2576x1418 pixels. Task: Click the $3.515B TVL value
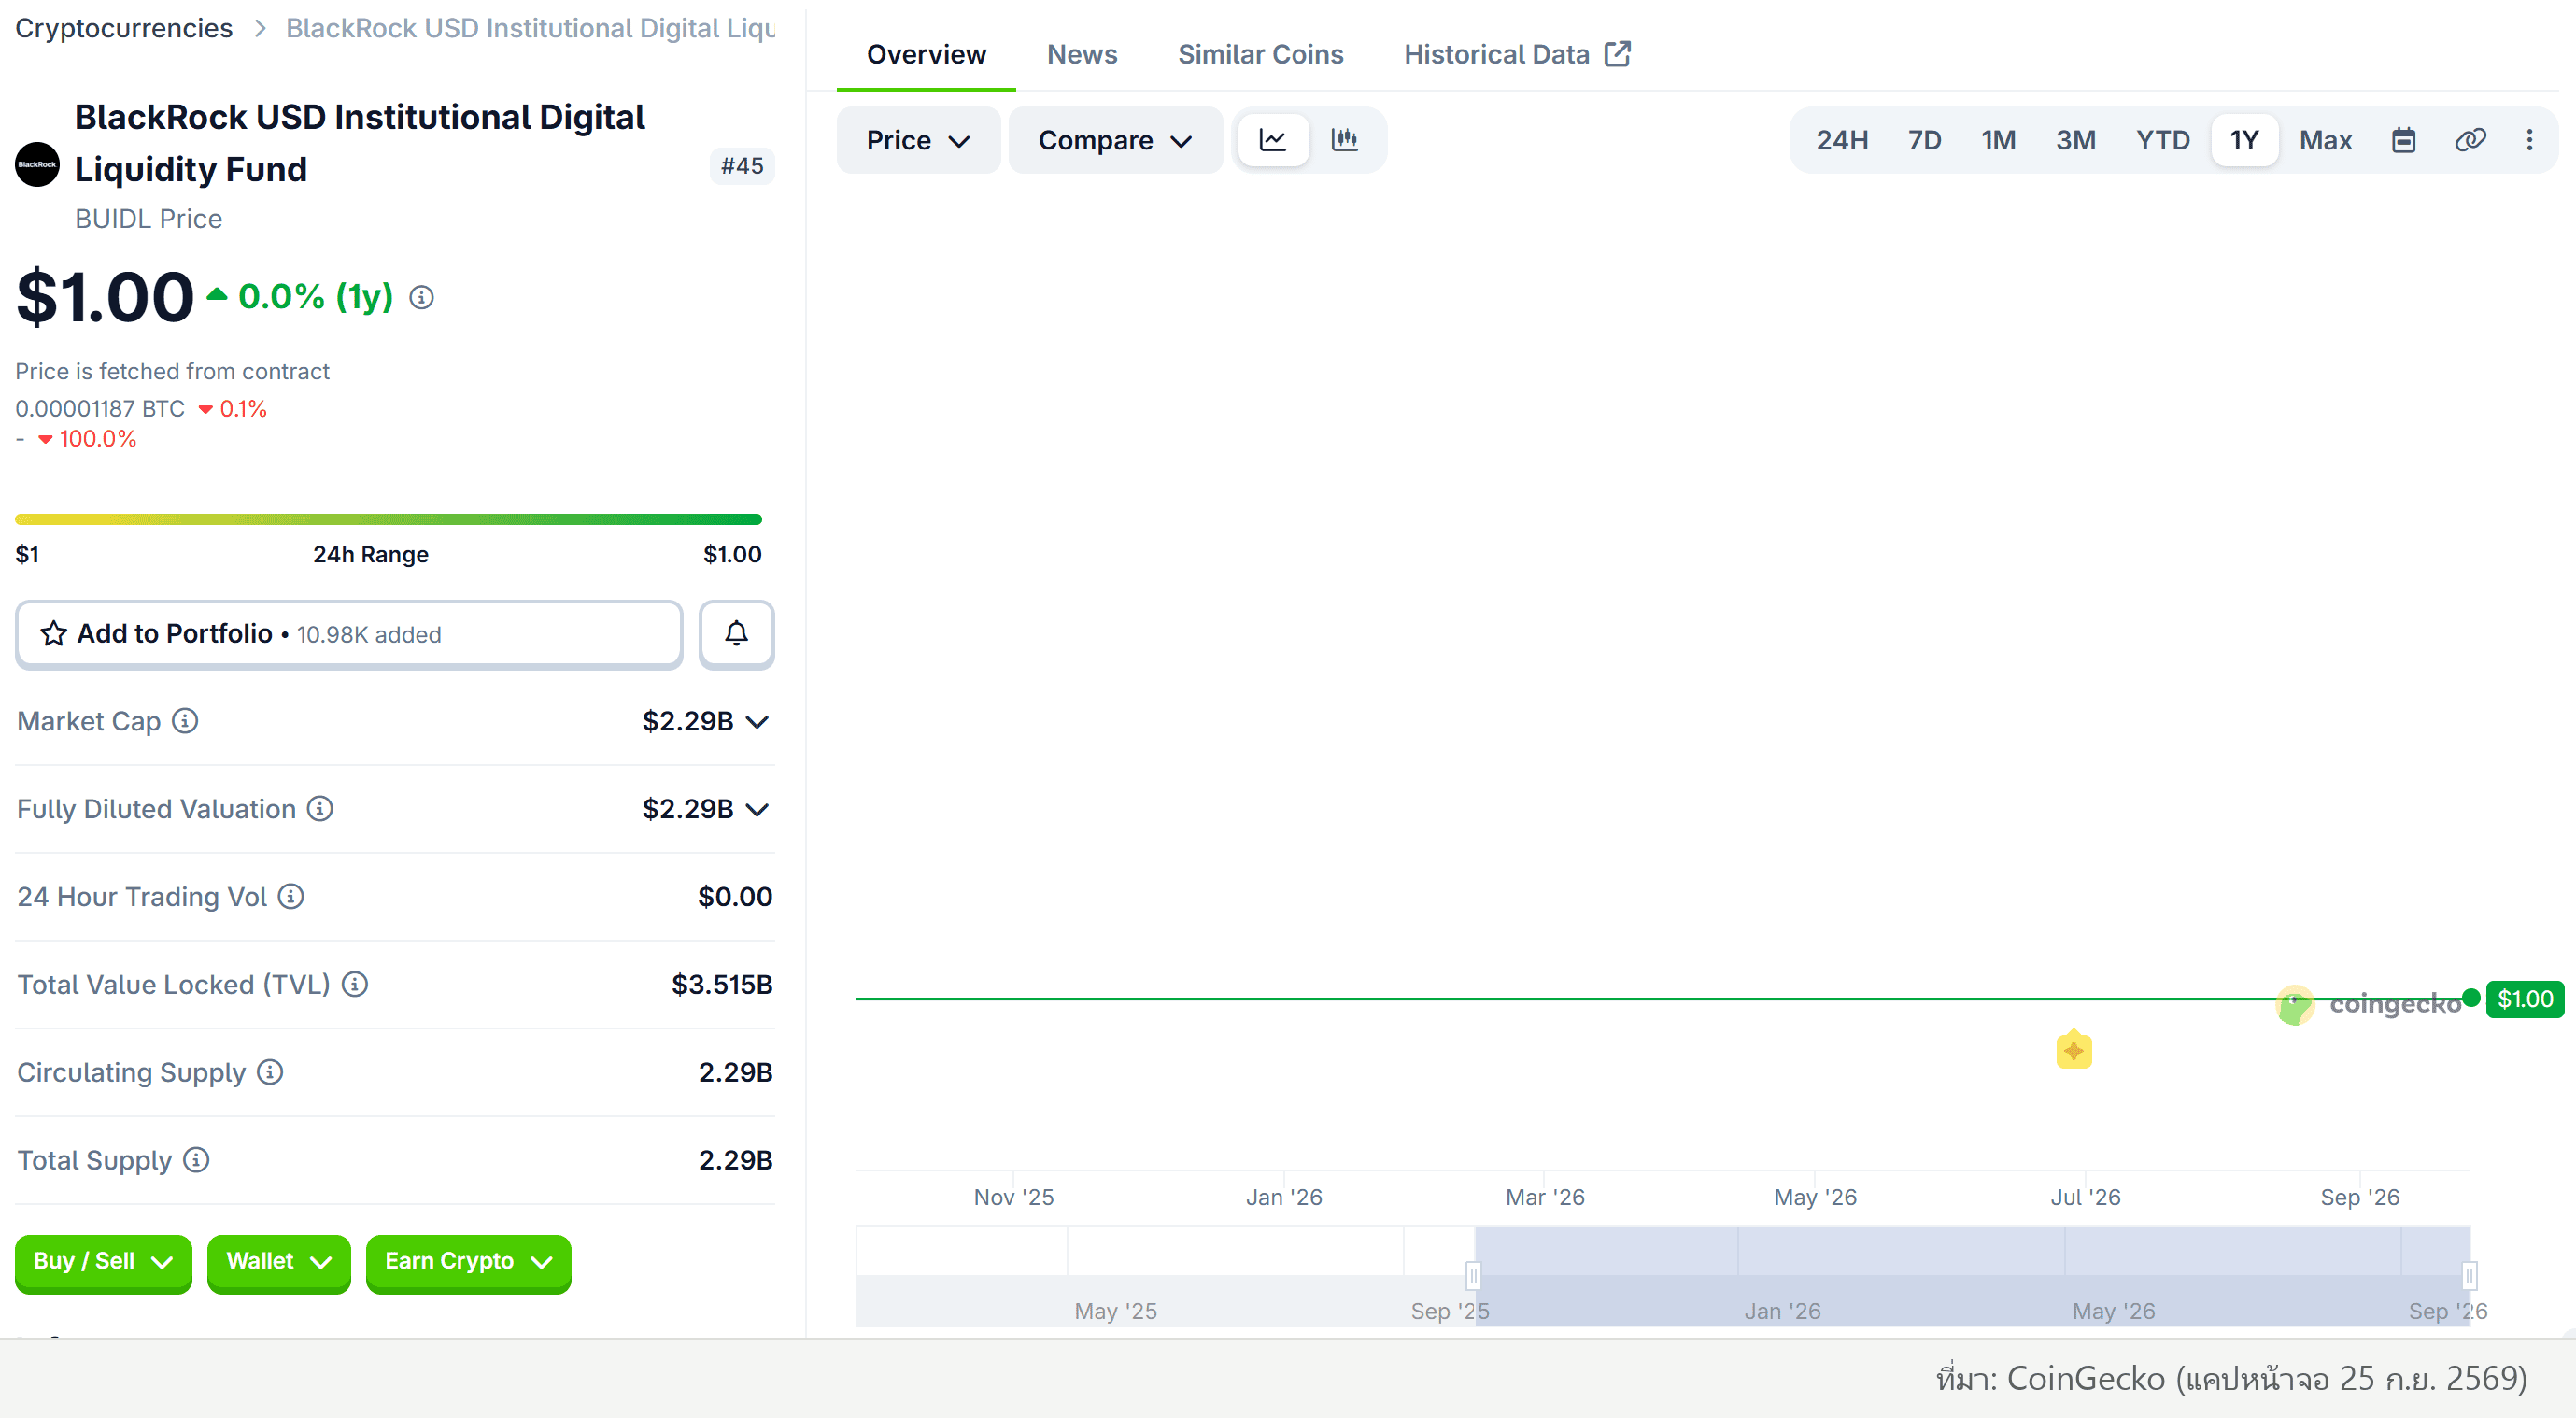click(x=722, y=985)
